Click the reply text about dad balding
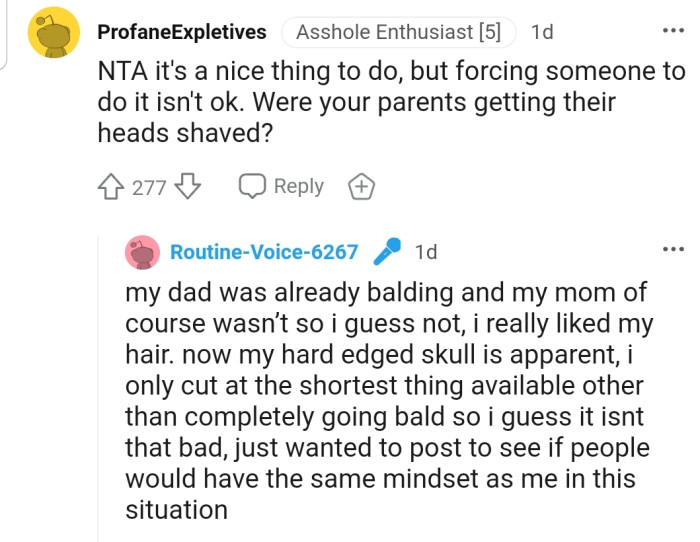Screen dimensions: 700x542 pos(388,400)
